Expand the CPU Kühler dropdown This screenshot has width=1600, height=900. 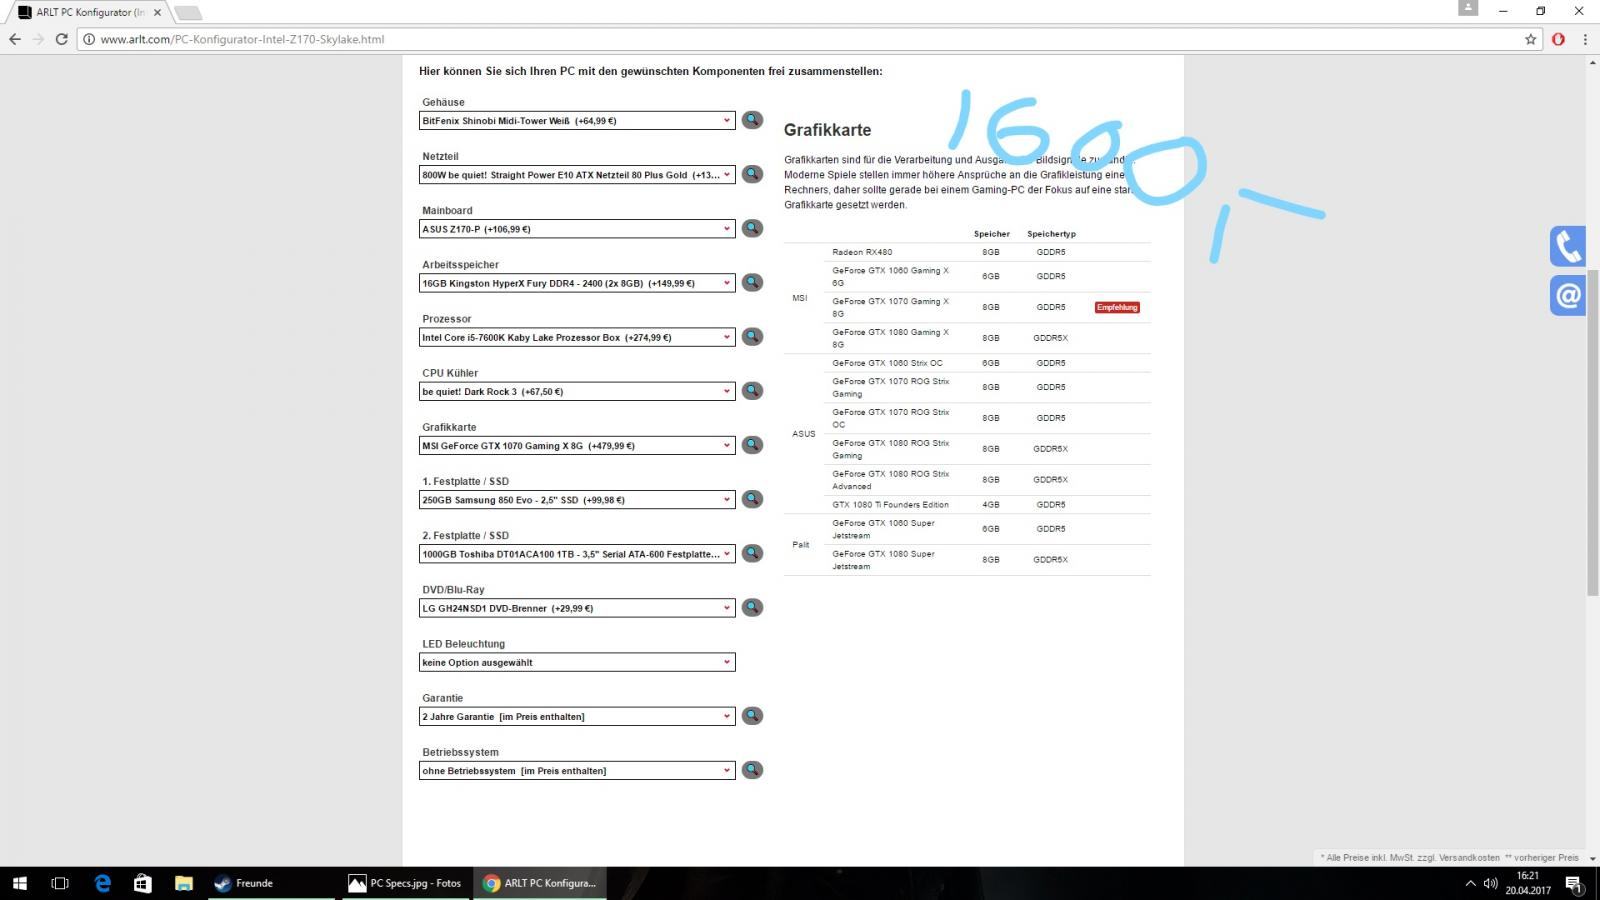click(x=577, y=391)
